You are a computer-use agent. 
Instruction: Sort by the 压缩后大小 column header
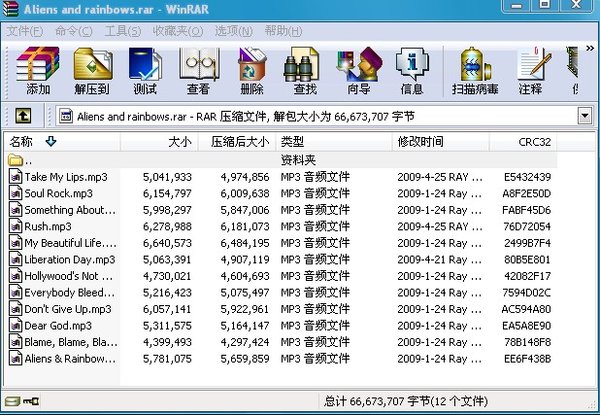click(x=237, y=142)
